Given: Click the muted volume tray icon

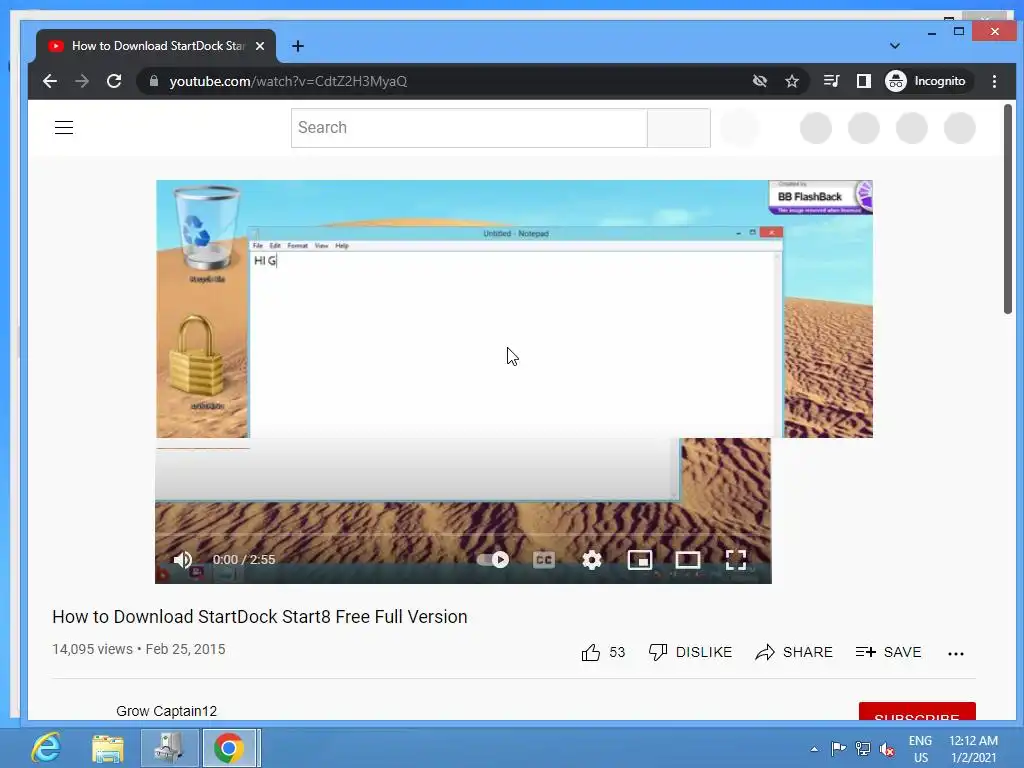Looking at the screenshot, I should coord(887,749).
